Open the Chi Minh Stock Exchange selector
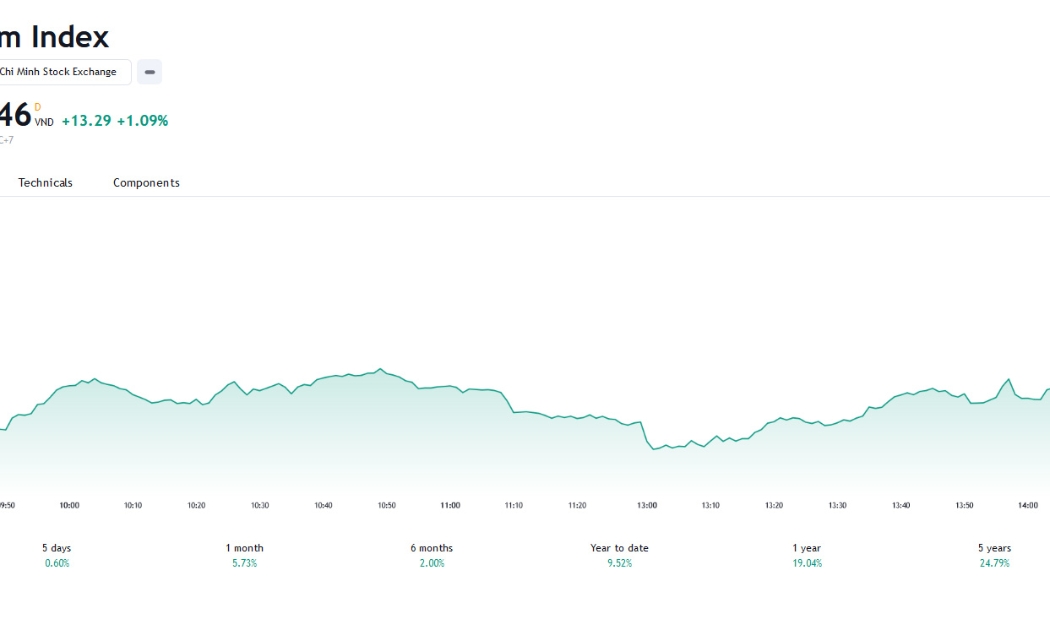Image resolution: width=1050 pixels, height=630 pixels. 64,72
